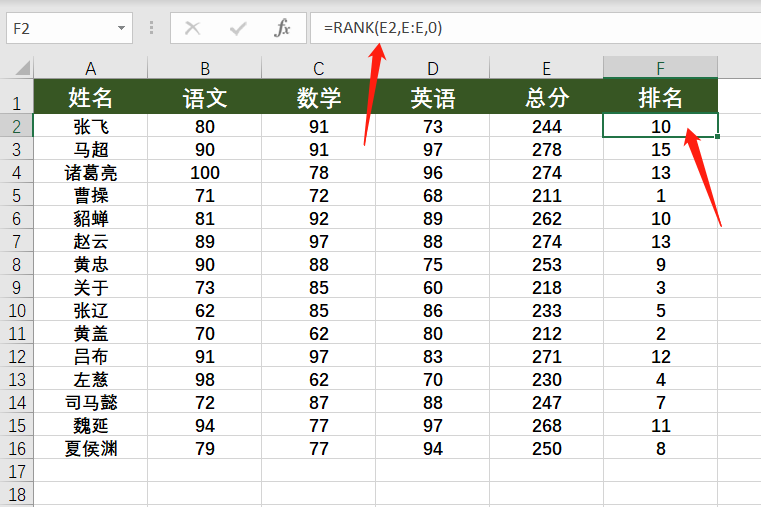Click the Name Box showing F2
This screenshot has width=761, height=507.
(x=69, y=28)
